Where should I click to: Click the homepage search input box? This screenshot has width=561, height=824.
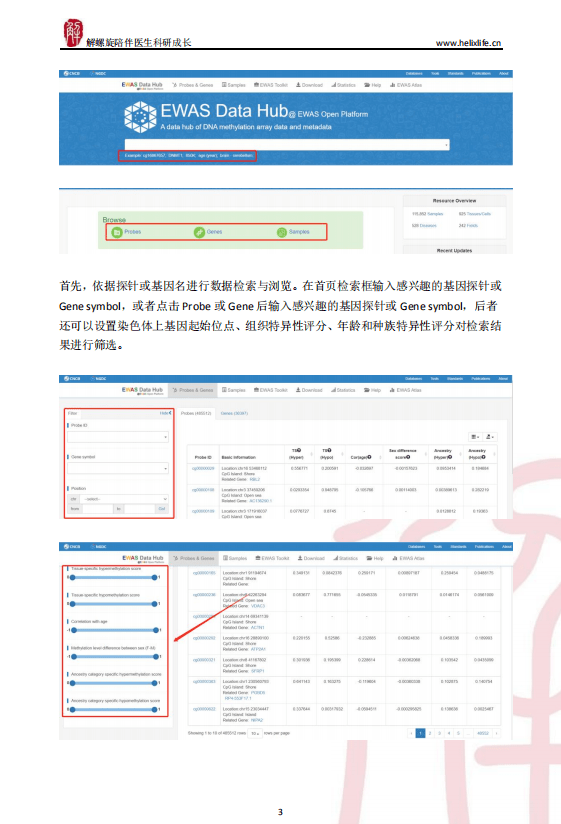287,145
